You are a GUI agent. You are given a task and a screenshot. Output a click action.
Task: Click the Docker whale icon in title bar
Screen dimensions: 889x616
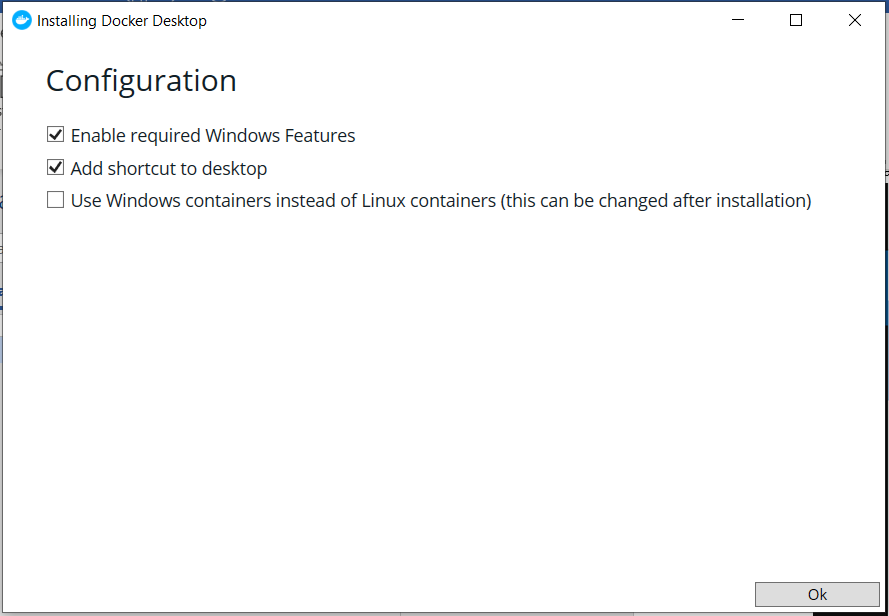[22, 20]
